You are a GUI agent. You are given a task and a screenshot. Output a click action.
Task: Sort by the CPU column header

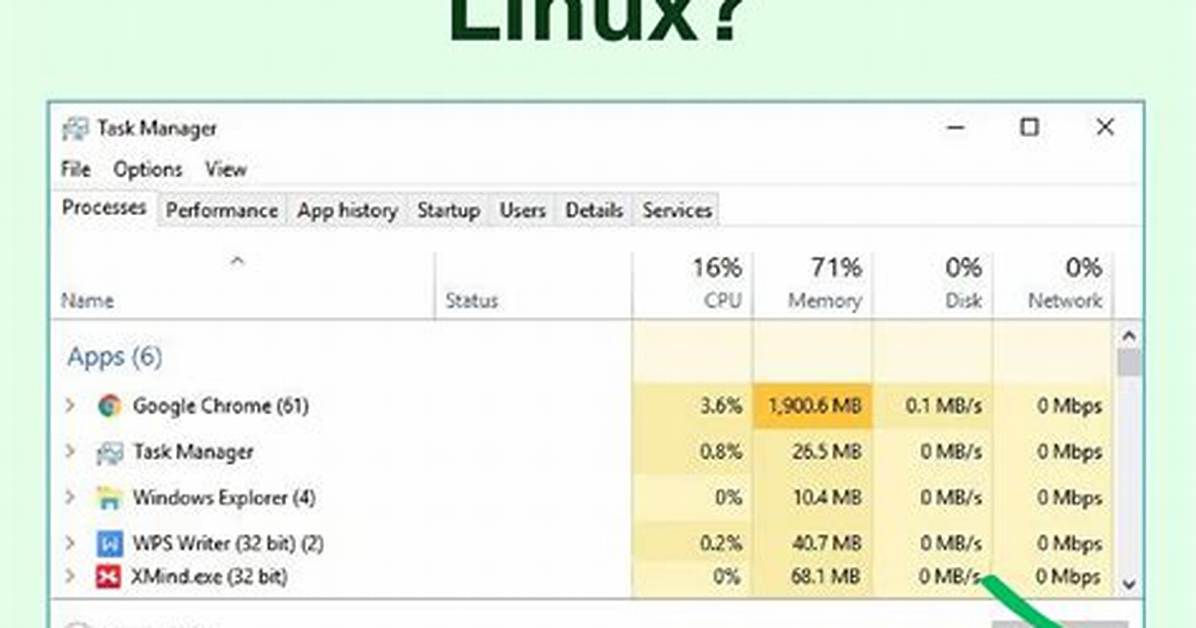click(x=693, y=284)
